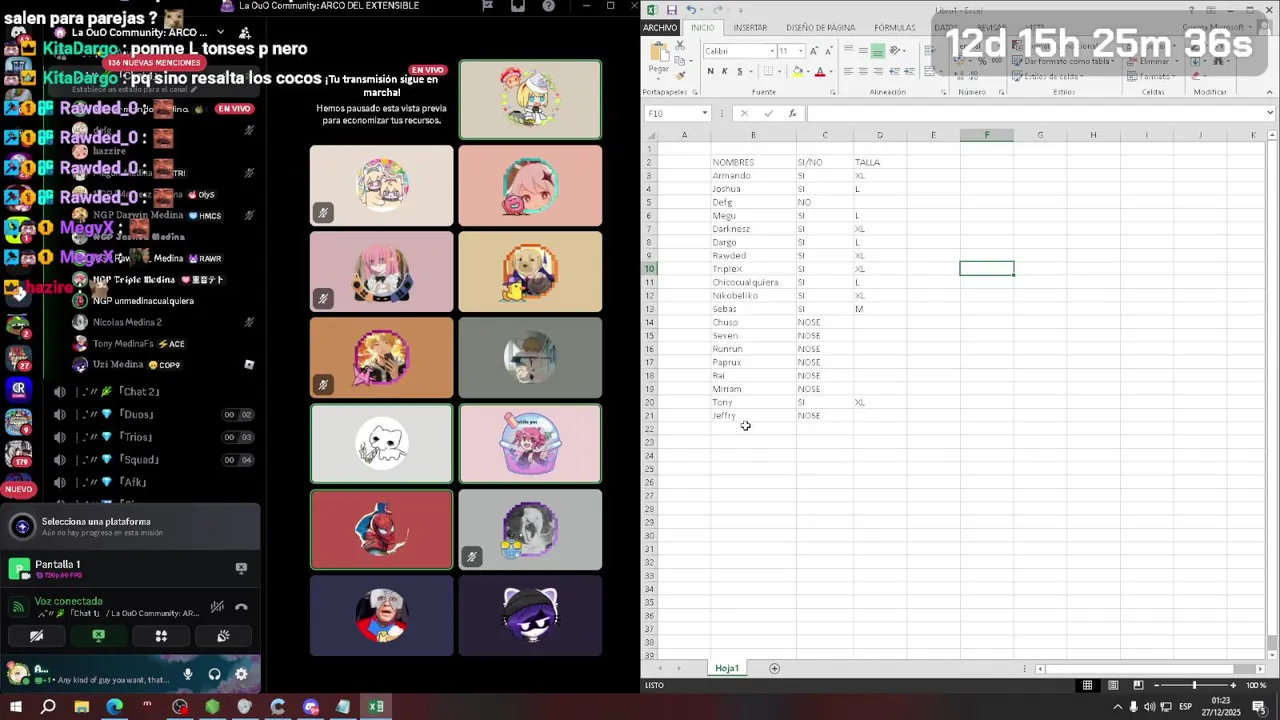Click NUEVO badge in server list

point(18,489)
